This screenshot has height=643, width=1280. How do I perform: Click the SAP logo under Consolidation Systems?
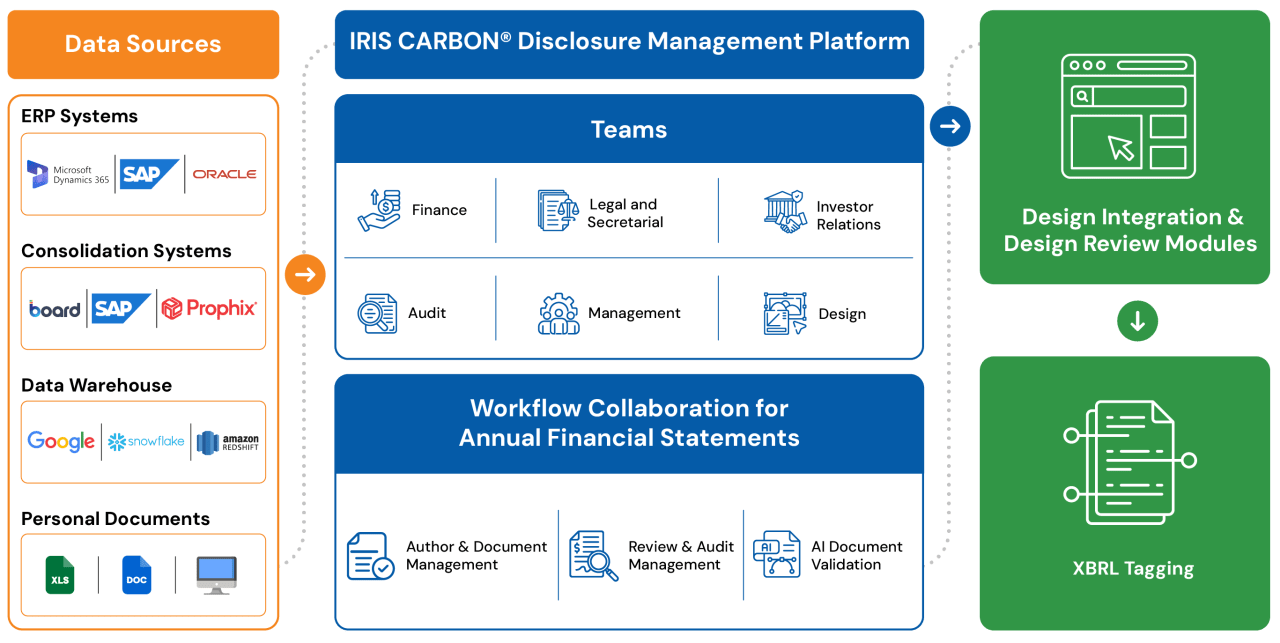coord(122,309)
